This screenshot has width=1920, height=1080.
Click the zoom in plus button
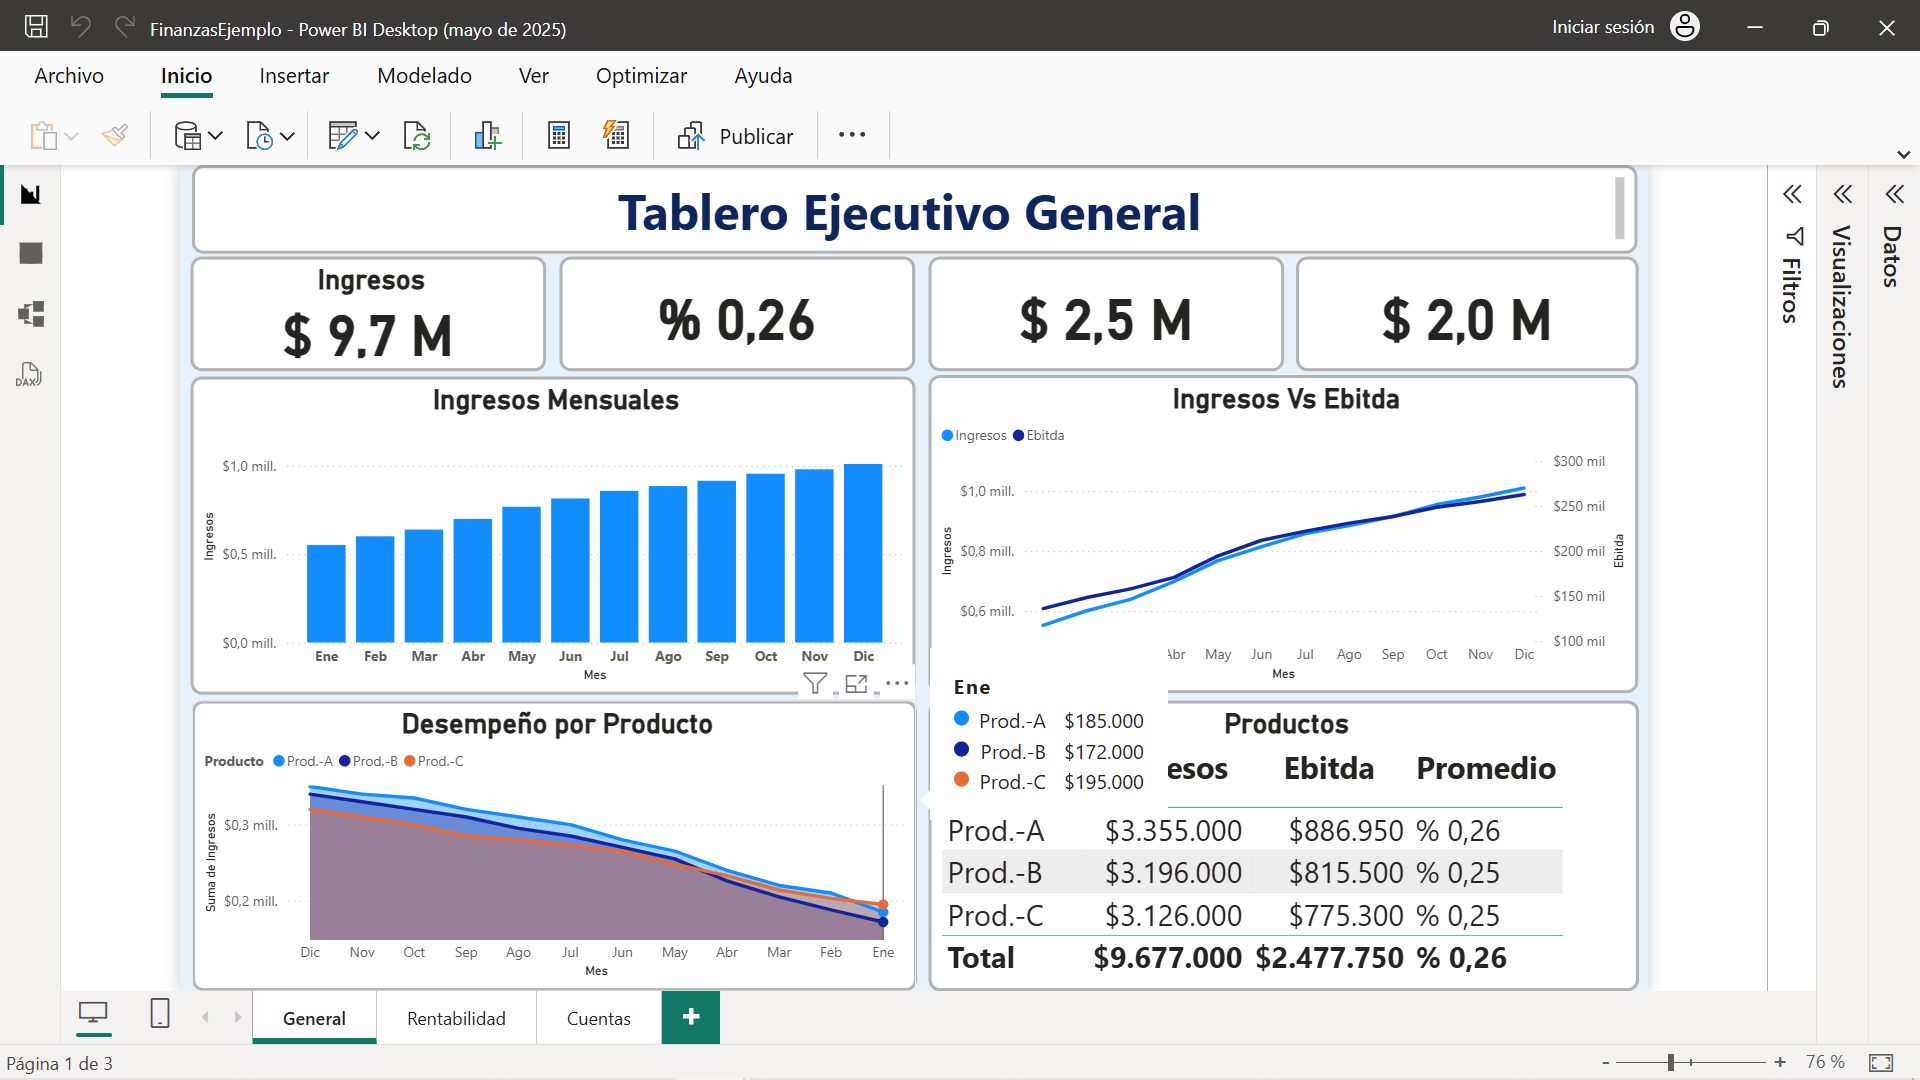click(x=1780, y=1062)
